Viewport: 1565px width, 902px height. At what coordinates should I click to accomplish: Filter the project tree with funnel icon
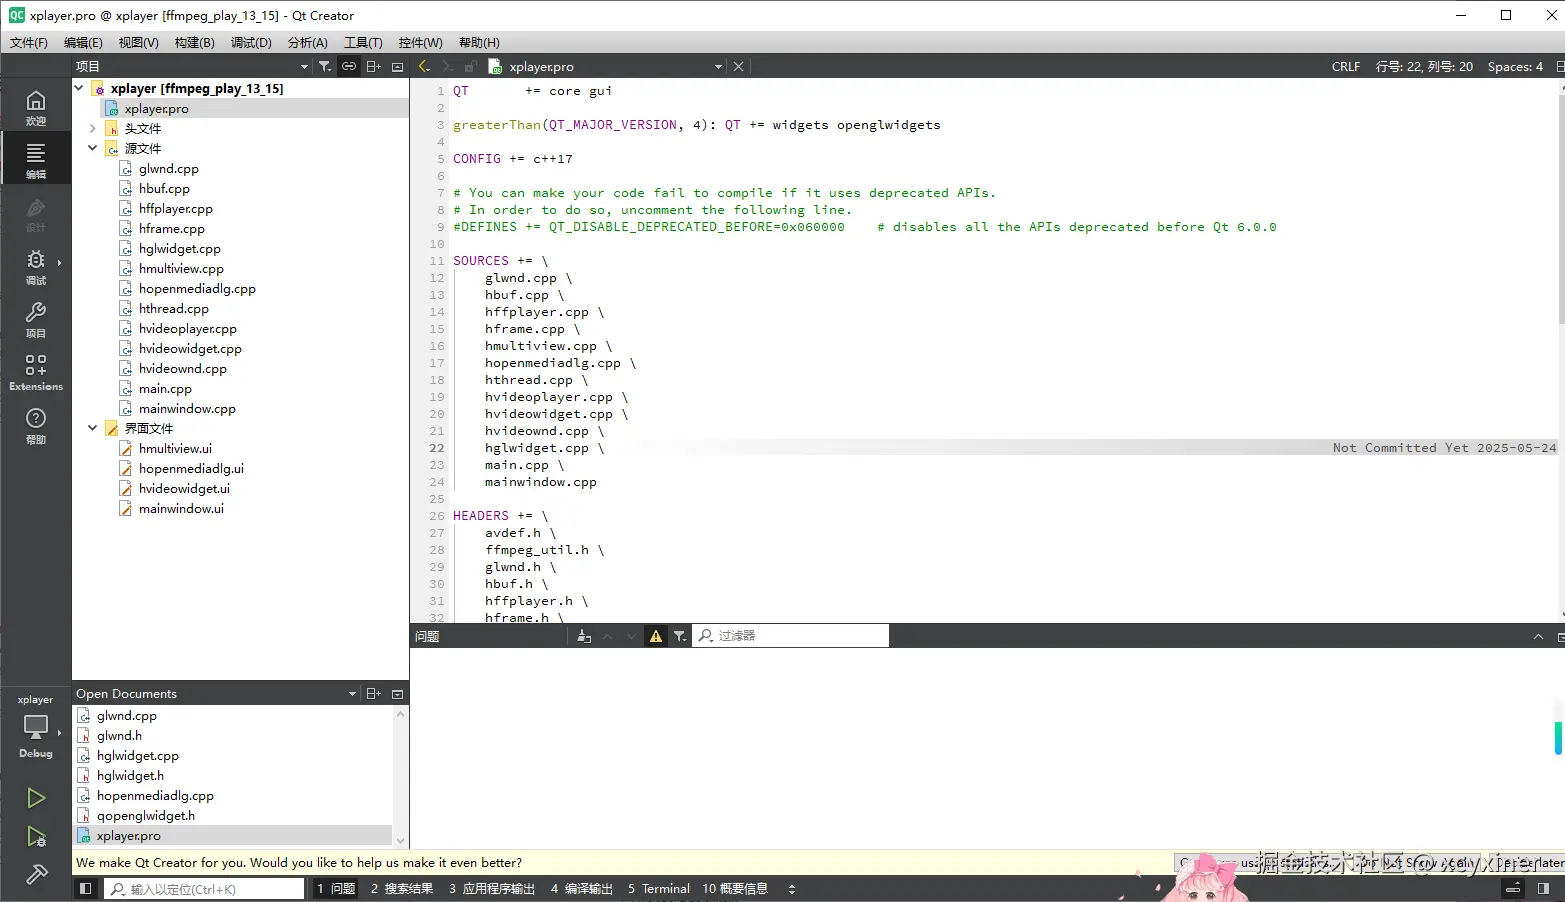(325, 66)
